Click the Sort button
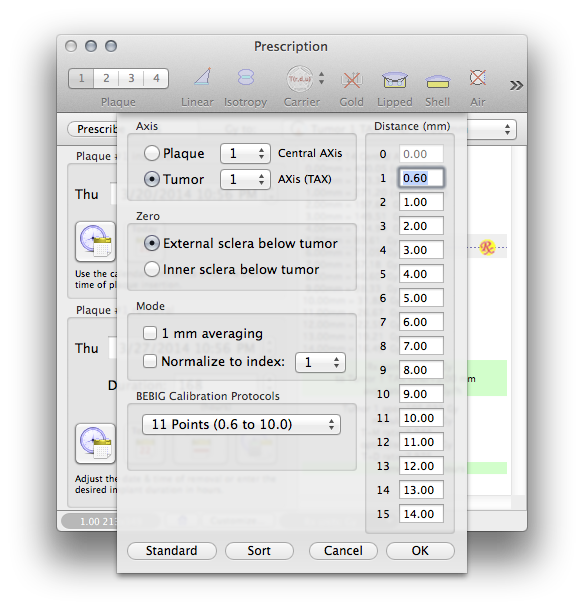584x610 pixels. [259, 551]
